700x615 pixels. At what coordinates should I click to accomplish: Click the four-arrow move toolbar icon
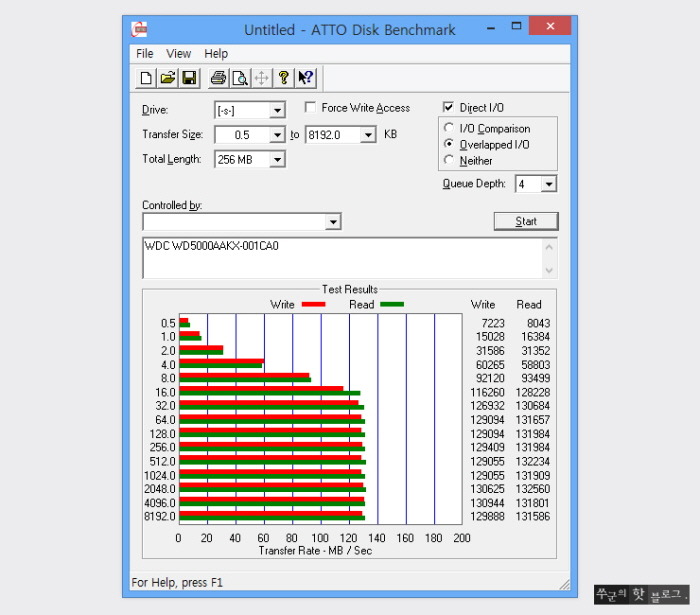pos(262,78)
